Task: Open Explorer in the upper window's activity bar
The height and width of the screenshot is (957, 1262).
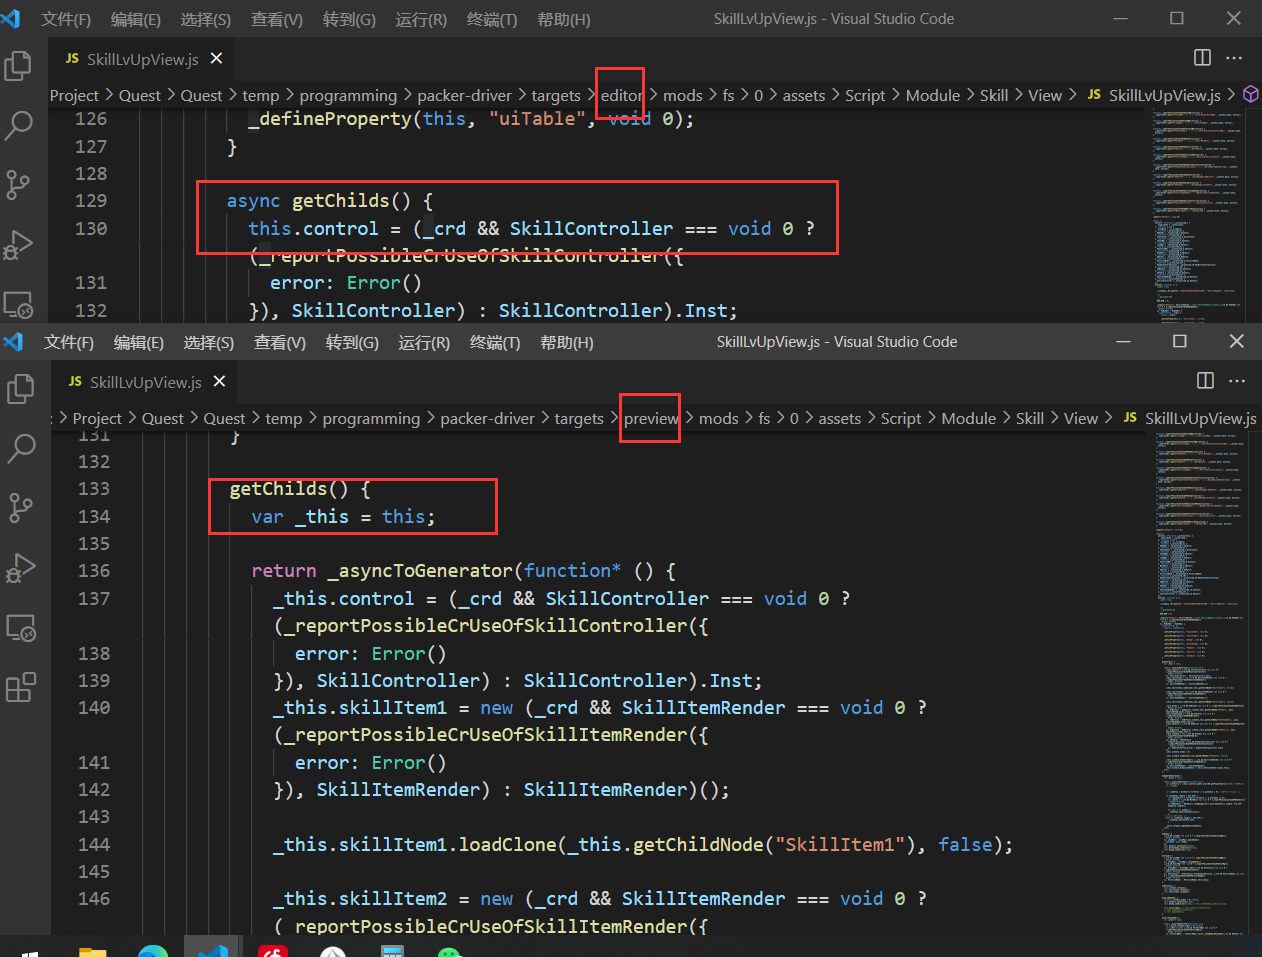Action: point(18,66)
